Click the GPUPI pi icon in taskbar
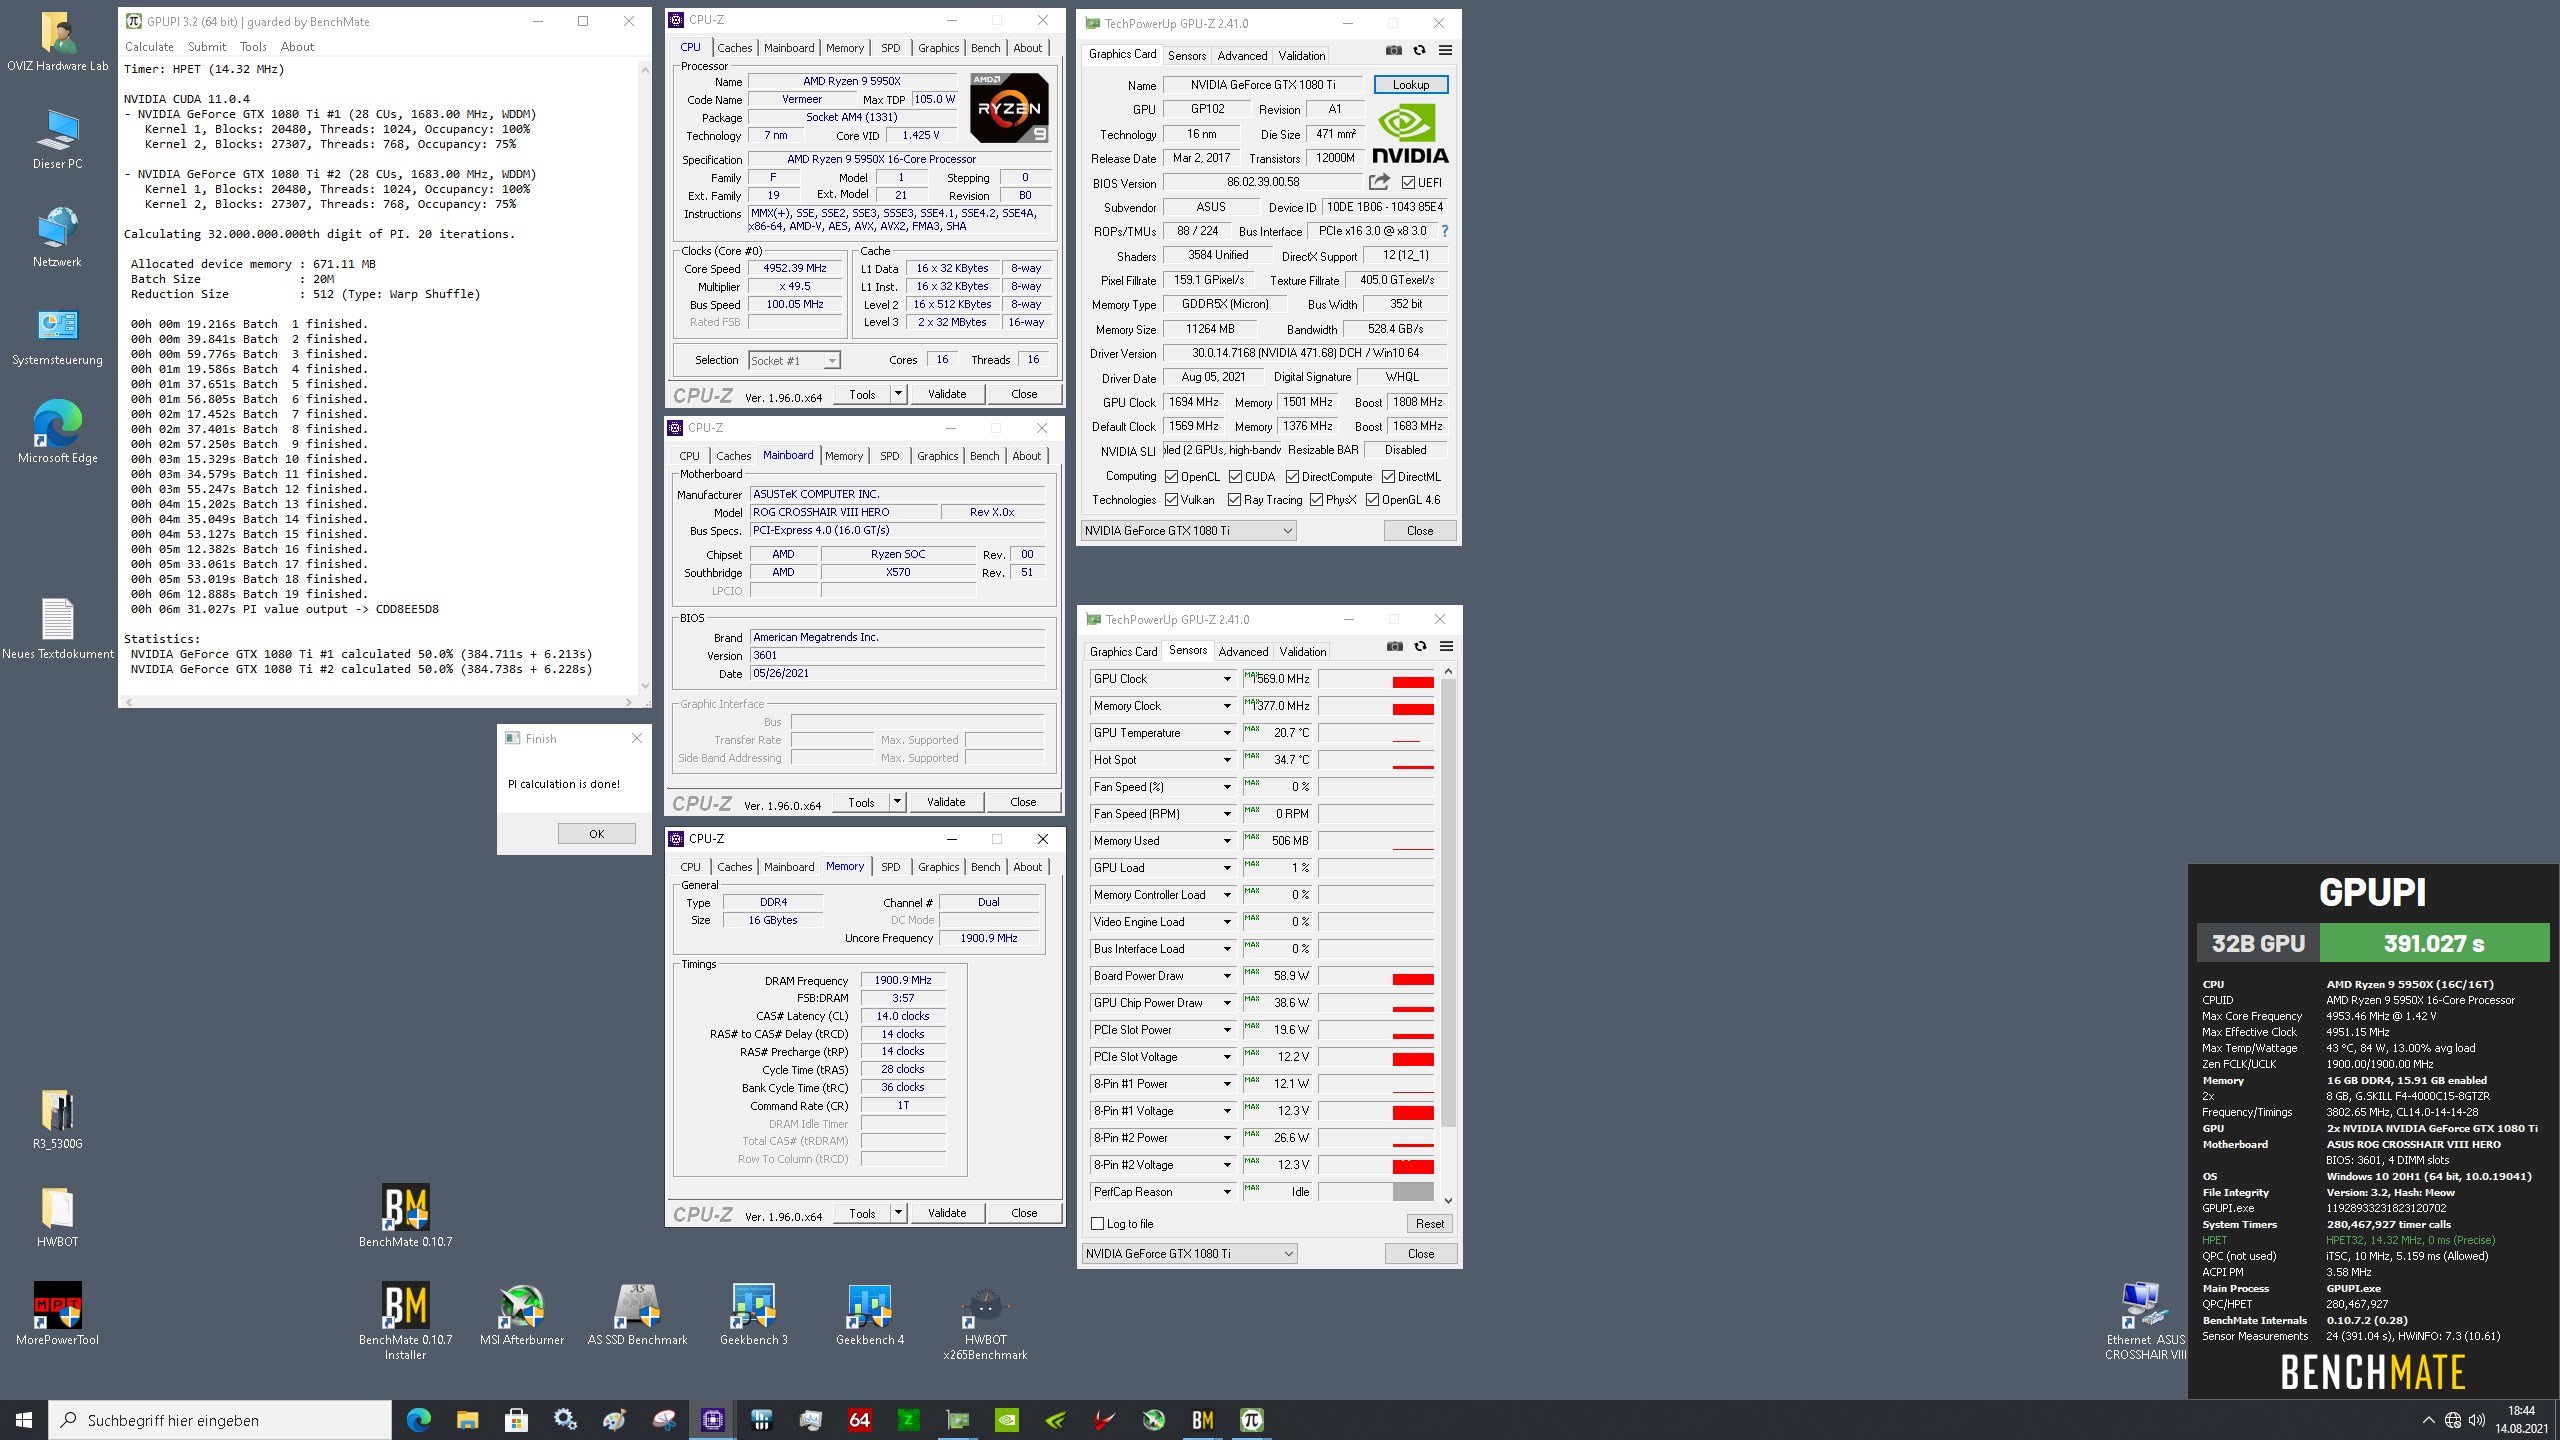Screen dimensions: 2560x1440 1251,1419
